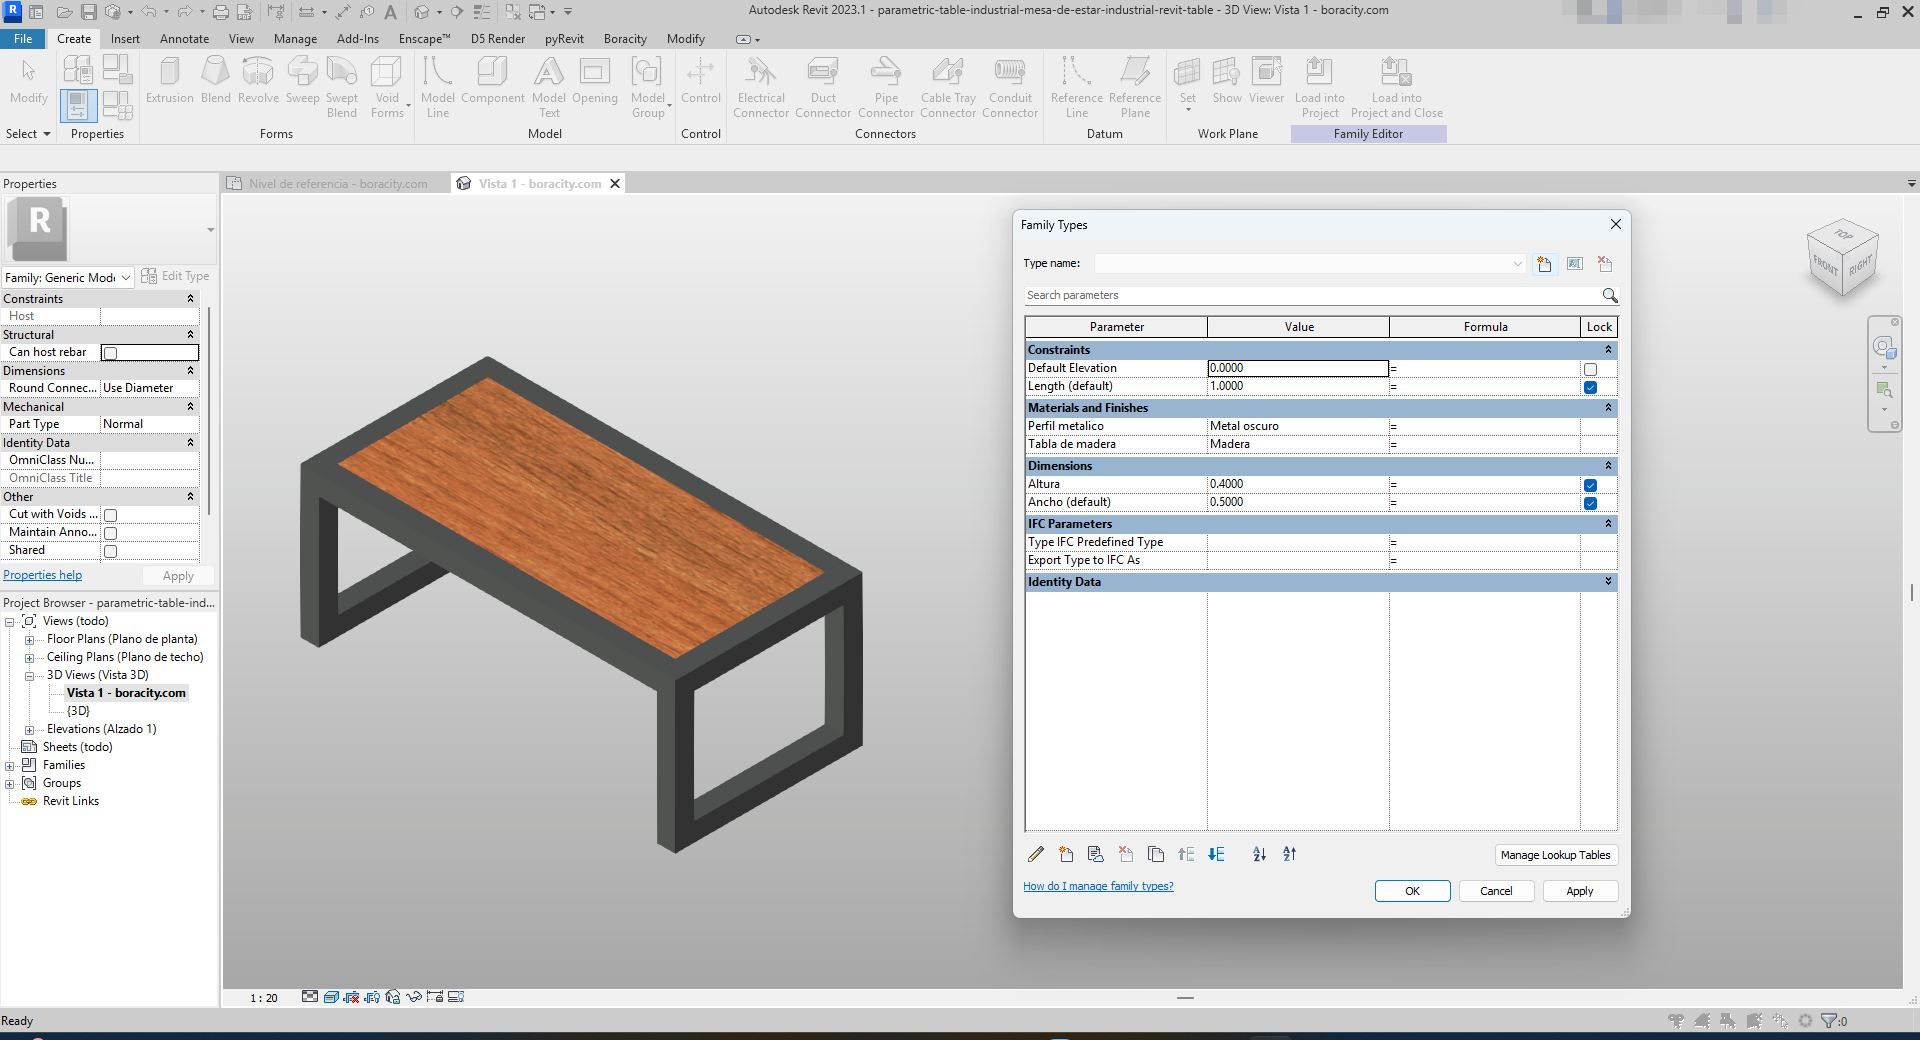Click the Edit Parameter pencil icon
The image size is (1920, 1040).
[x=1036, y=854]
